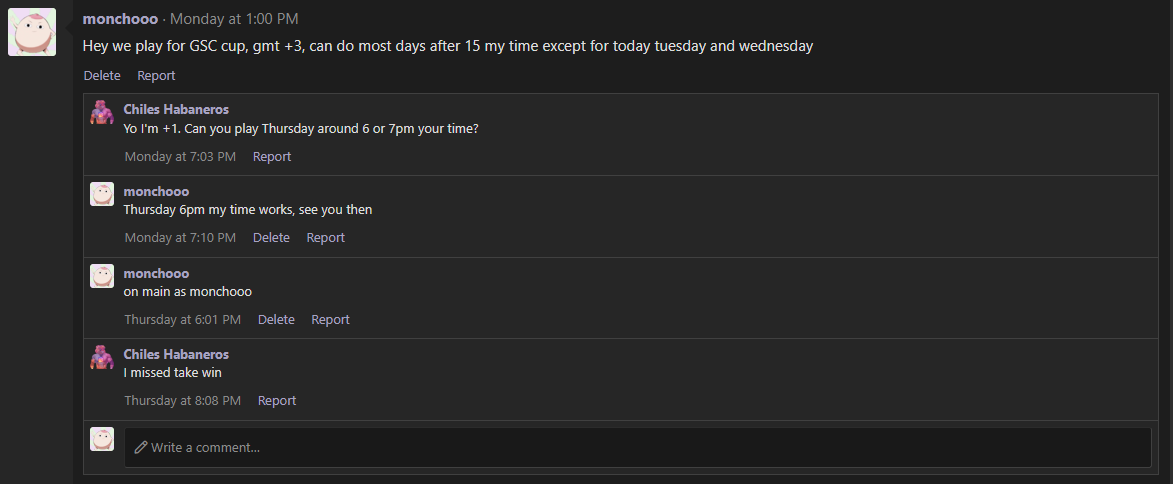Delete the 'on main as monchooo' comment
Screen dimensions: 1173x484
click(276, 319)
